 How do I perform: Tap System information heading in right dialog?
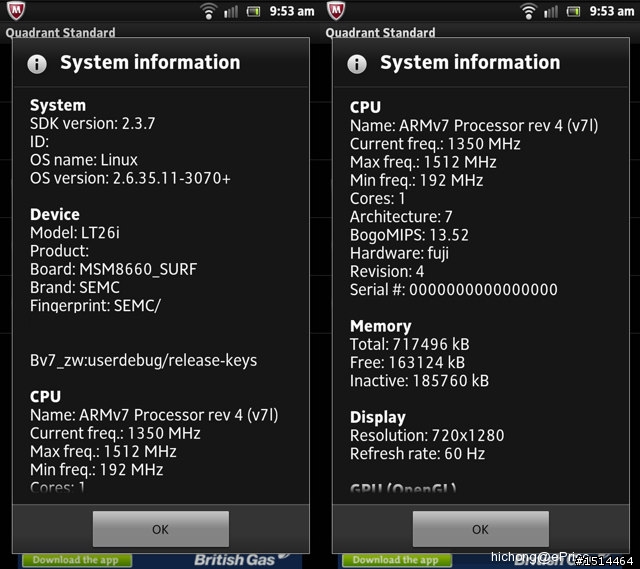(470, 62)
